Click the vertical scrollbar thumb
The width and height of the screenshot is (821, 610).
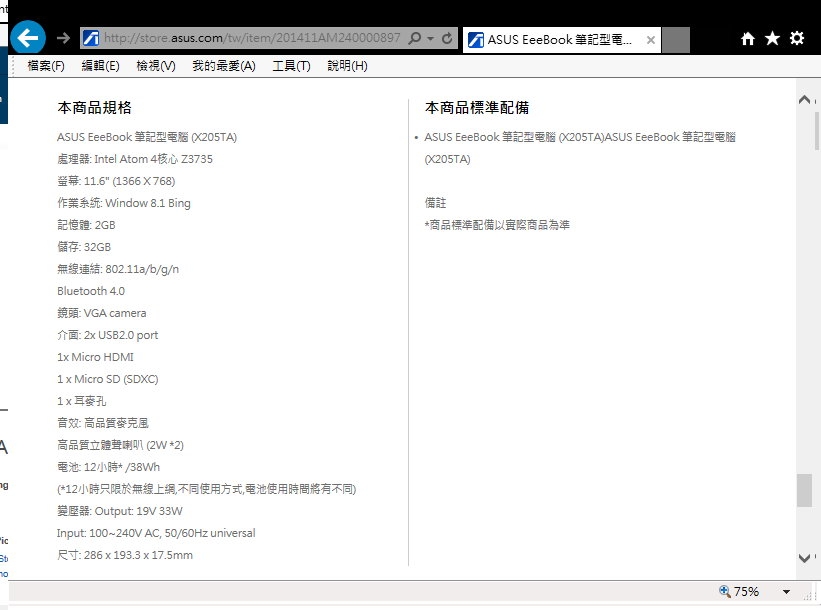[804, 490]
